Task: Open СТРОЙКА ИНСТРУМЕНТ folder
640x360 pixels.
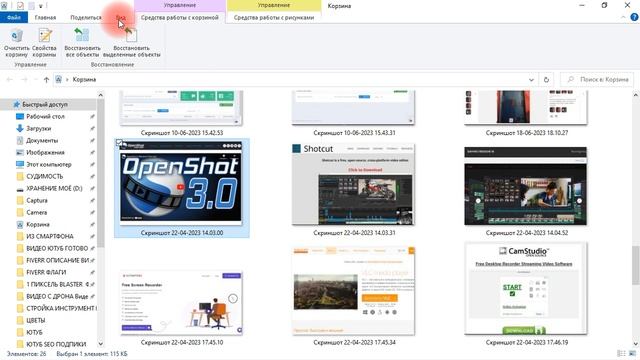Action: (60, 308)
